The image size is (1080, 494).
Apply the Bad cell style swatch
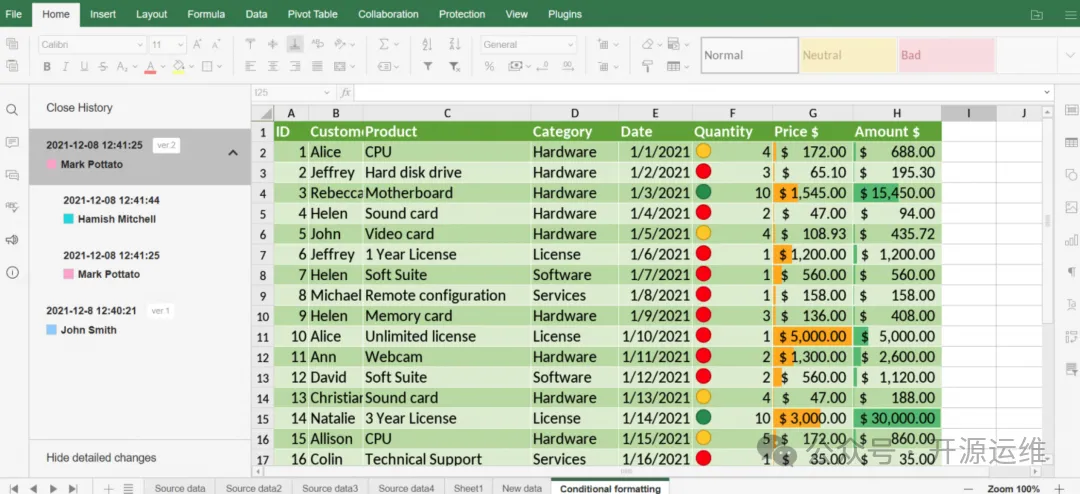coord(945,55)
